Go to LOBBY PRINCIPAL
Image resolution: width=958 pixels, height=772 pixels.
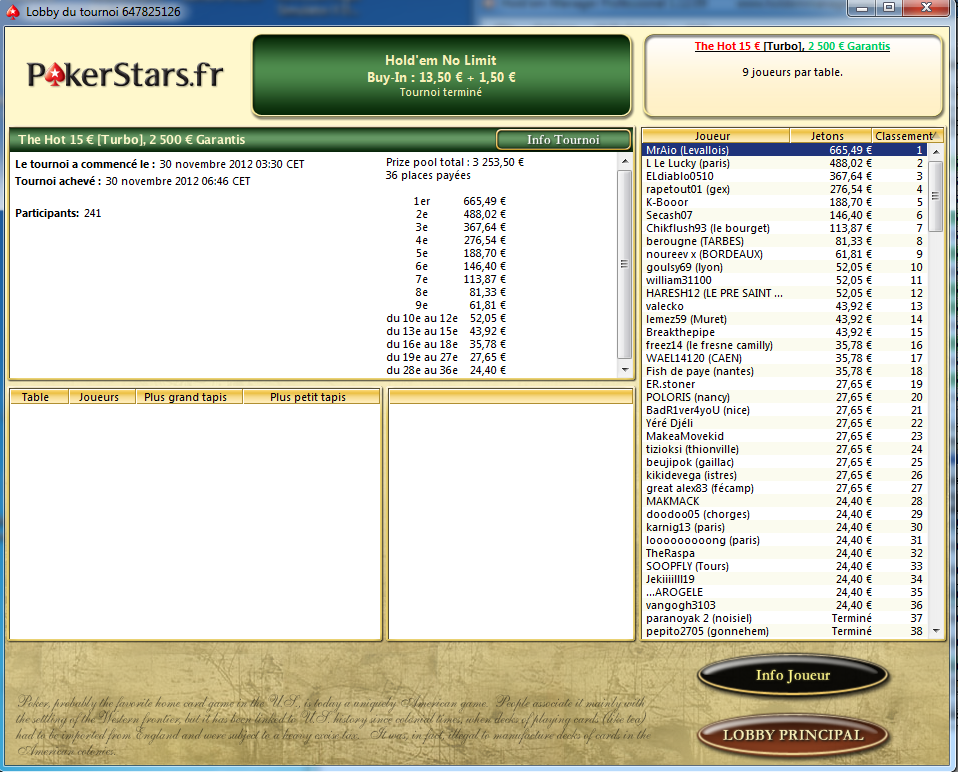click(792, 735)
